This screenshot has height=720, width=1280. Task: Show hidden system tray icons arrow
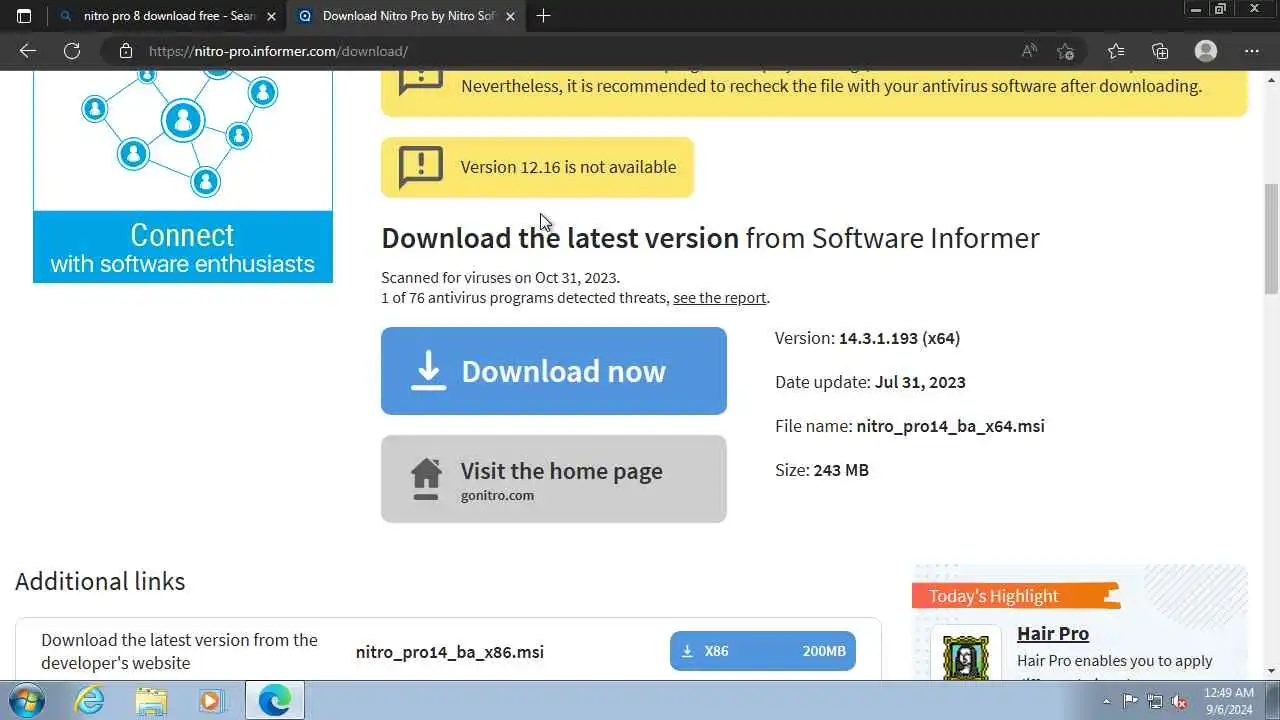point(1106,701)
